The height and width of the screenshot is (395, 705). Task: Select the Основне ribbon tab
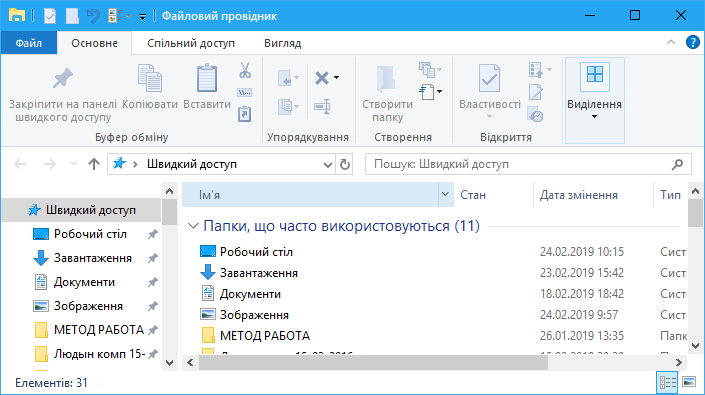94,43
